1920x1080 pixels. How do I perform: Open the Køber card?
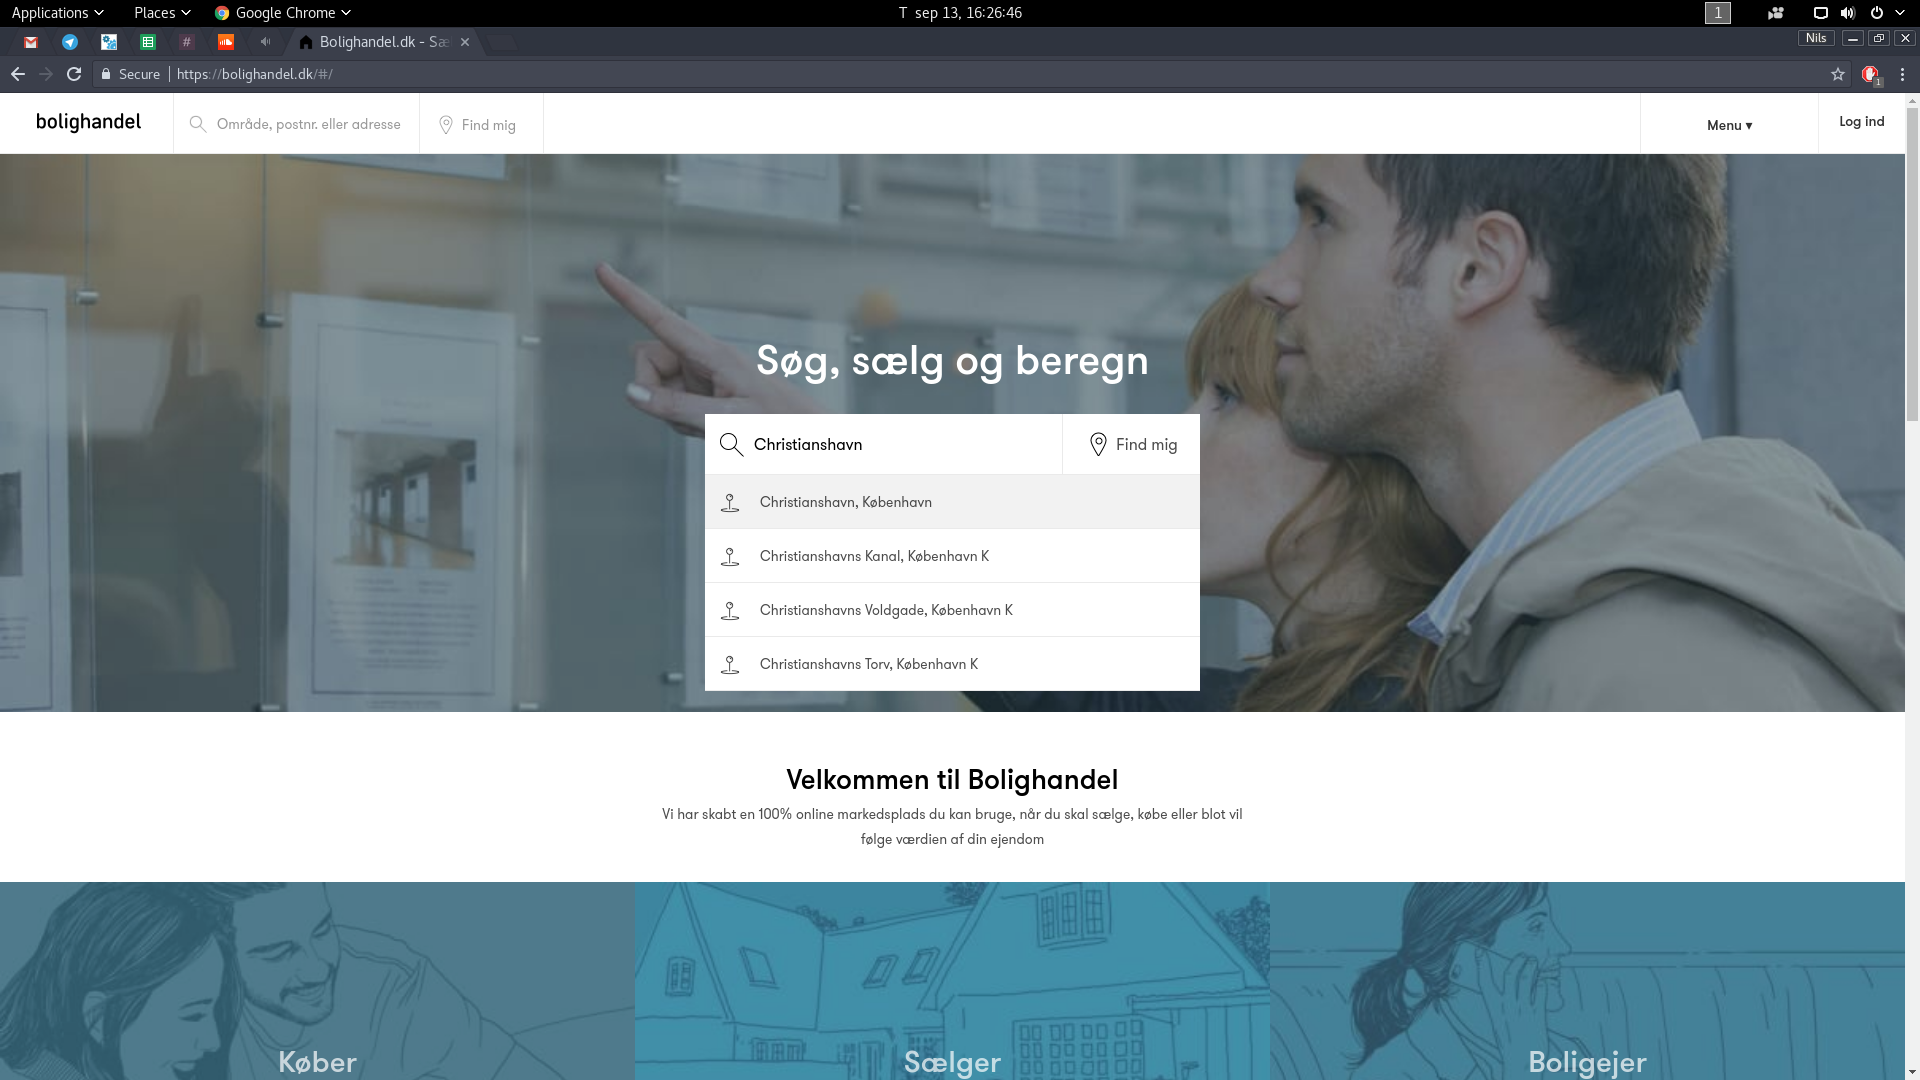[317, 981]
